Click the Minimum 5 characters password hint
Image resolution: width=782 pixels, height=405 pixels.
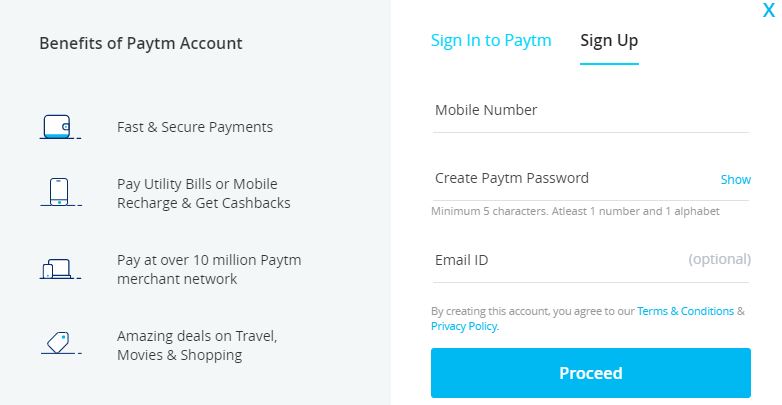point(575,212)
